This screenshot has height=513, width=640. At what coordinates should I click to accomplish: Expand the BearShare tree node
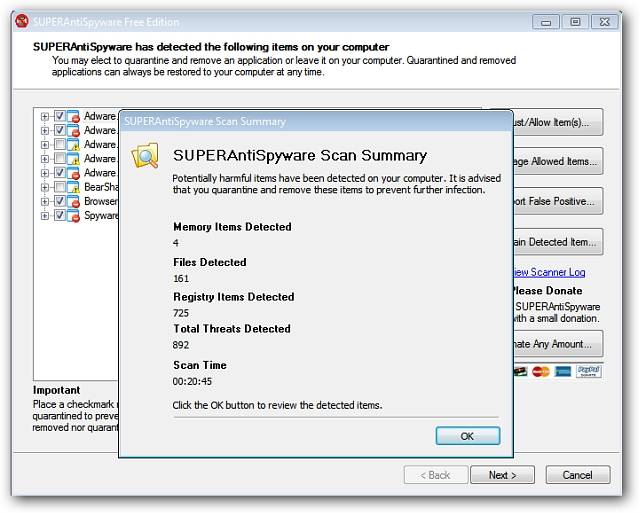[45, 187]
